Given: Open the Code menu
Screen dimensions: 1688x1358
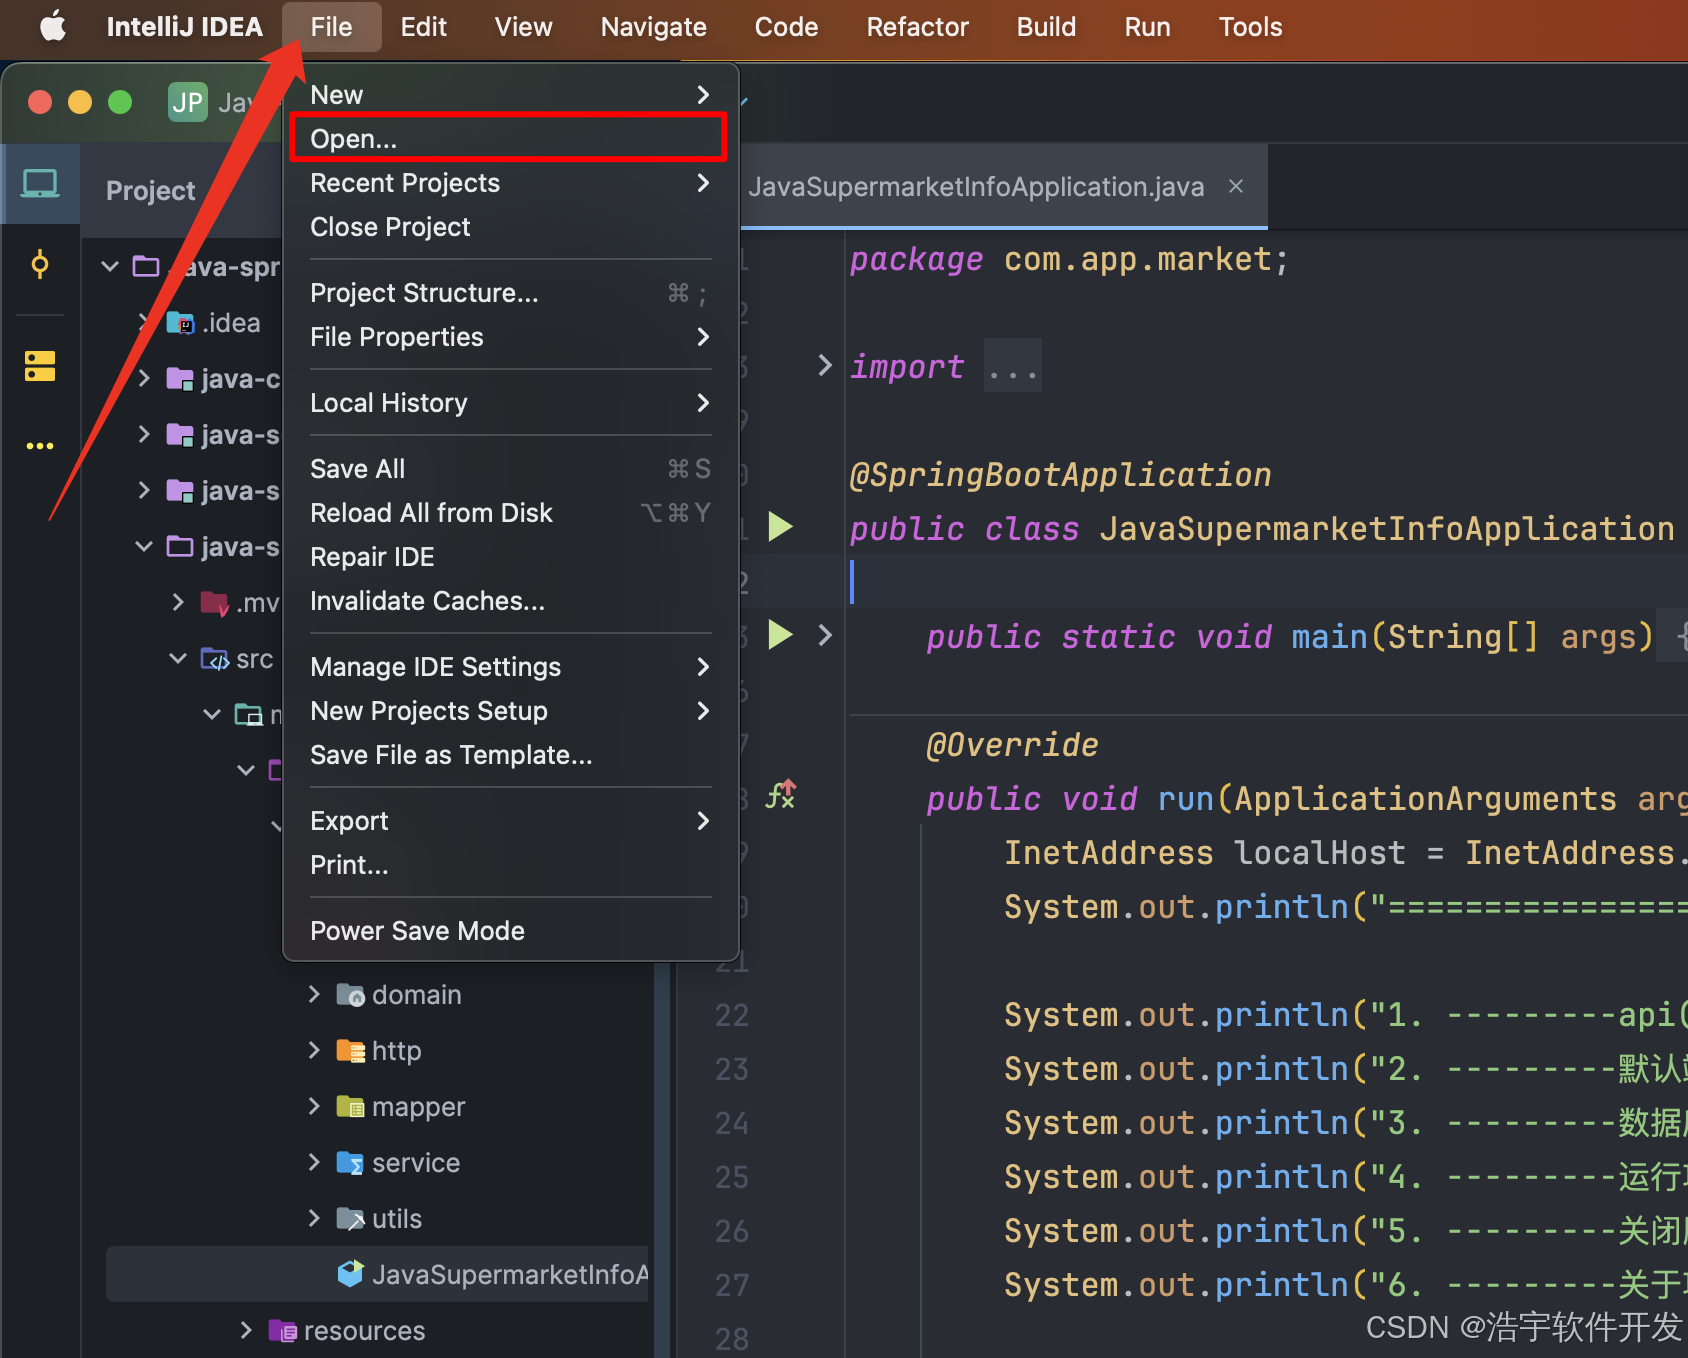Looking at the screenshot, I should click(x=786, y=27).
